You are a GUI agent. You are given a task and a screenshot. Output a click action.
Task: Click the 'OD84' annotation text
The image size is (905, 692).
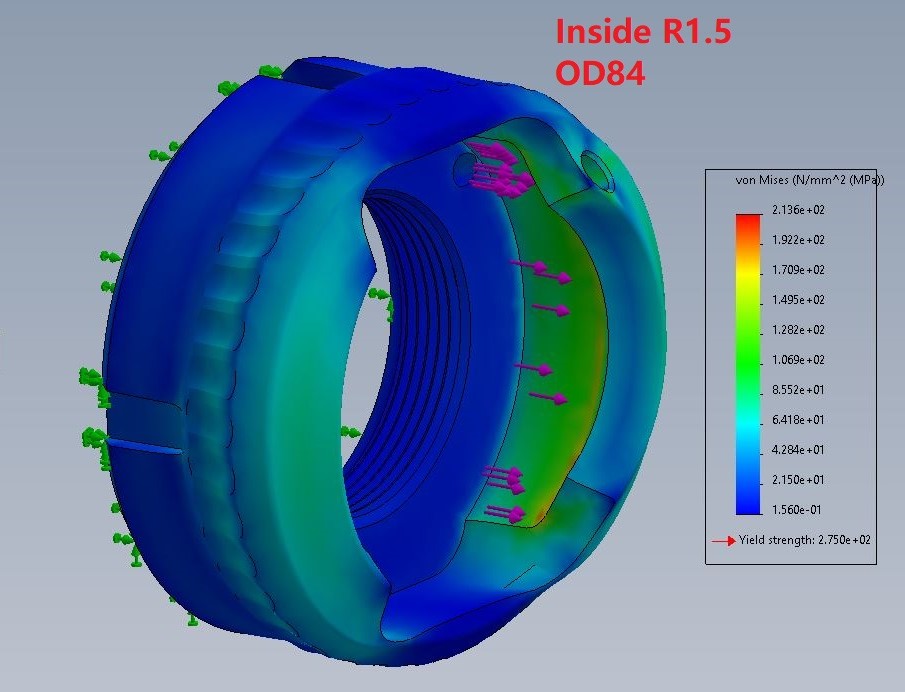pyautogui.click(x=600, y=73)
